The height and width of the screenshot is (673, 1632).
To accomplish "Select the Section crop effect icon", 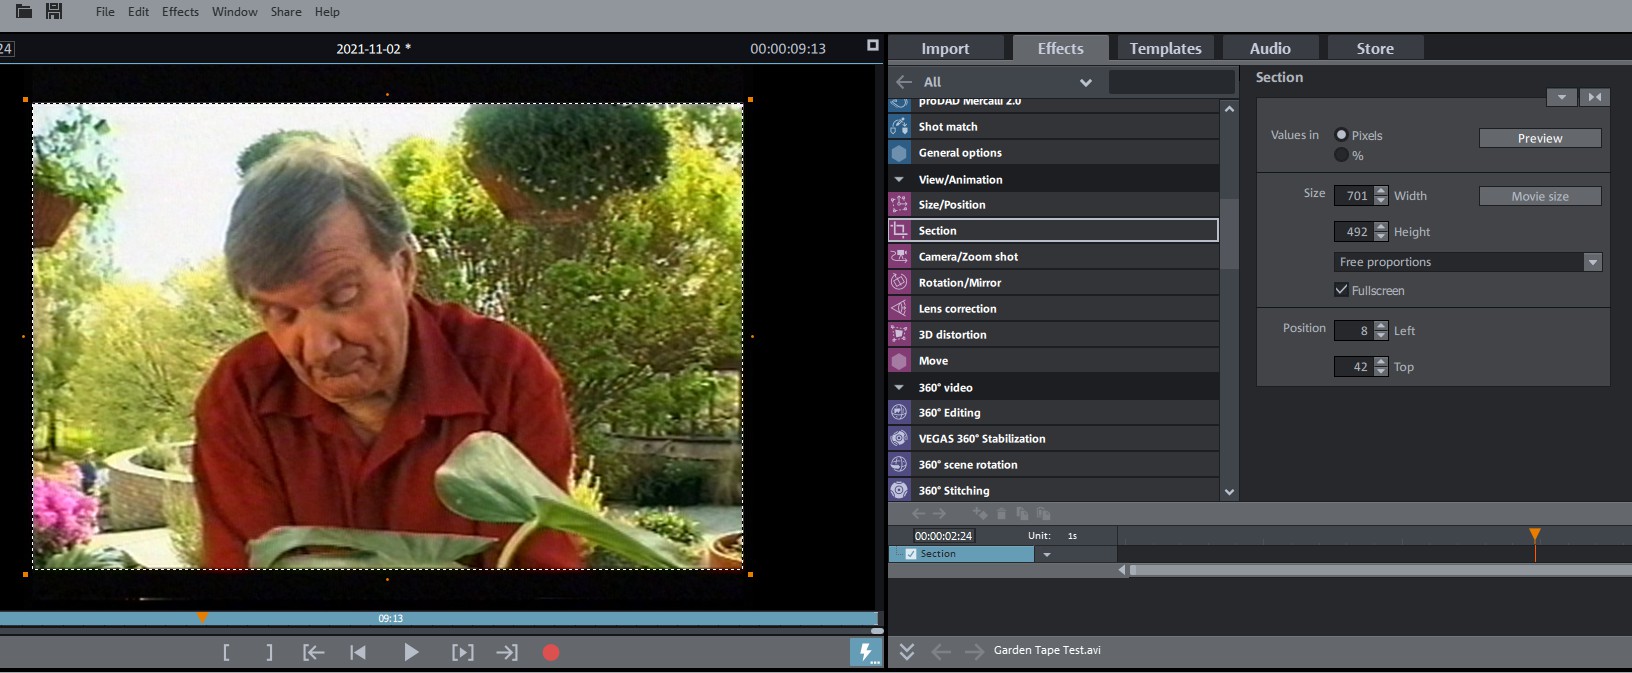I will (x=899, y=231).
